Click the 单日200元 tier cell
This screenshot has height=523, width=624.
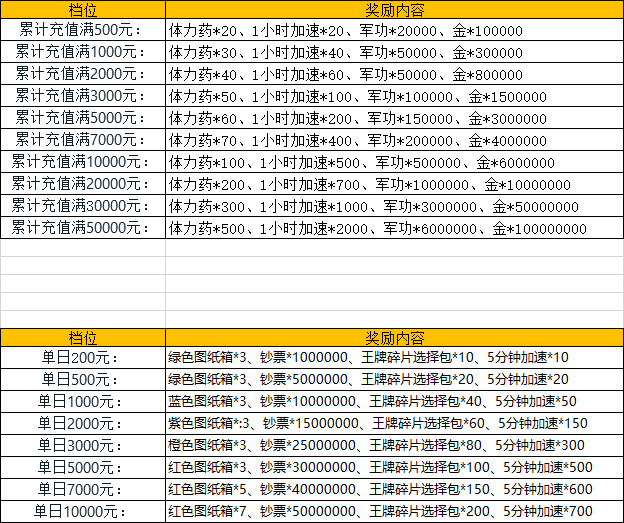[82, 357]
